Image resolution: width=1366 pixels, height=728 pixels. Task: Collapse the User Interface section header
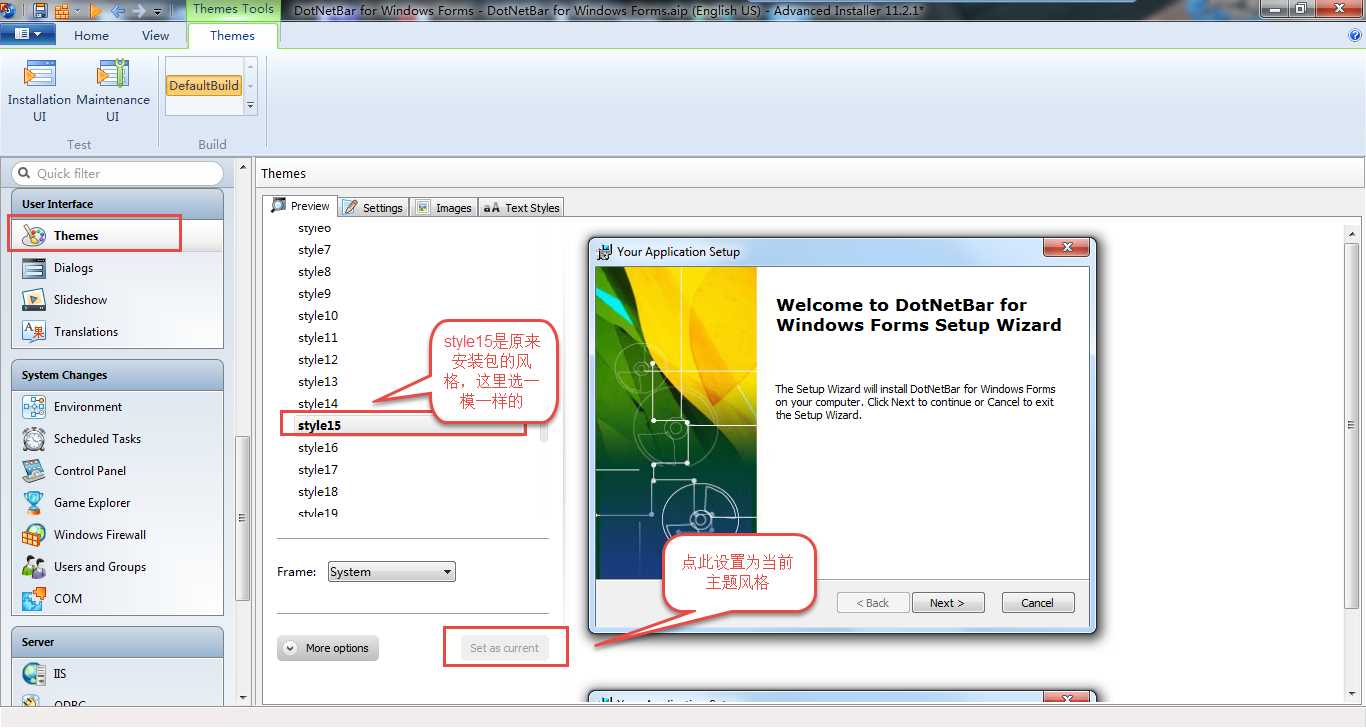(117, 204)
